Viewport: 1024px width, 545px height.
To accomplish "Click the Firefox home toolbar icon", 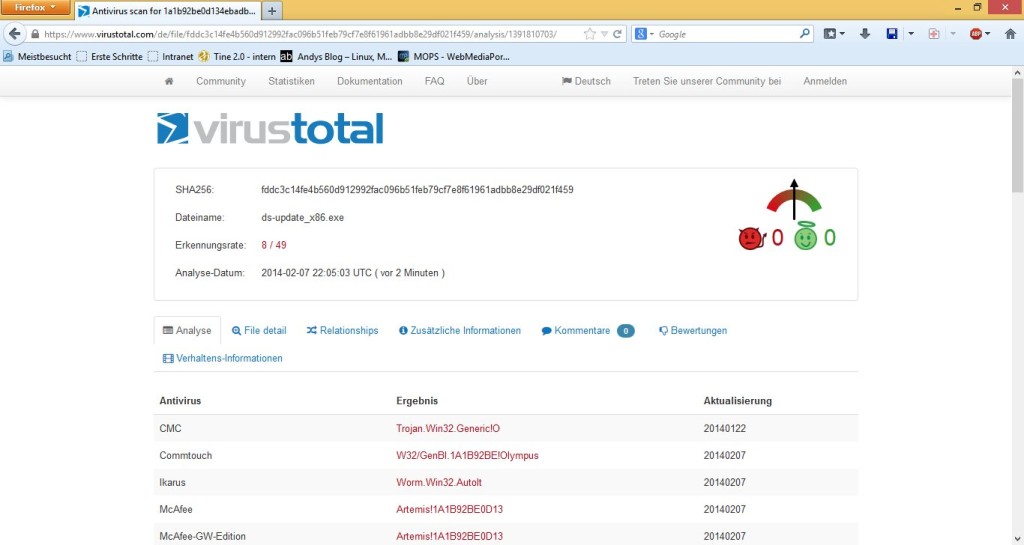I will tap(1012, 33).
